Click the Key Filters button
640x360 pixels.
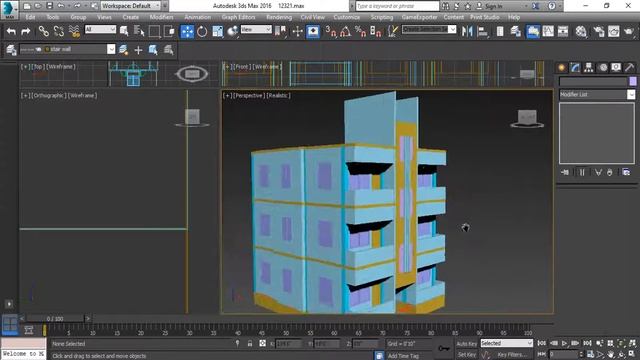click(513, 354)
